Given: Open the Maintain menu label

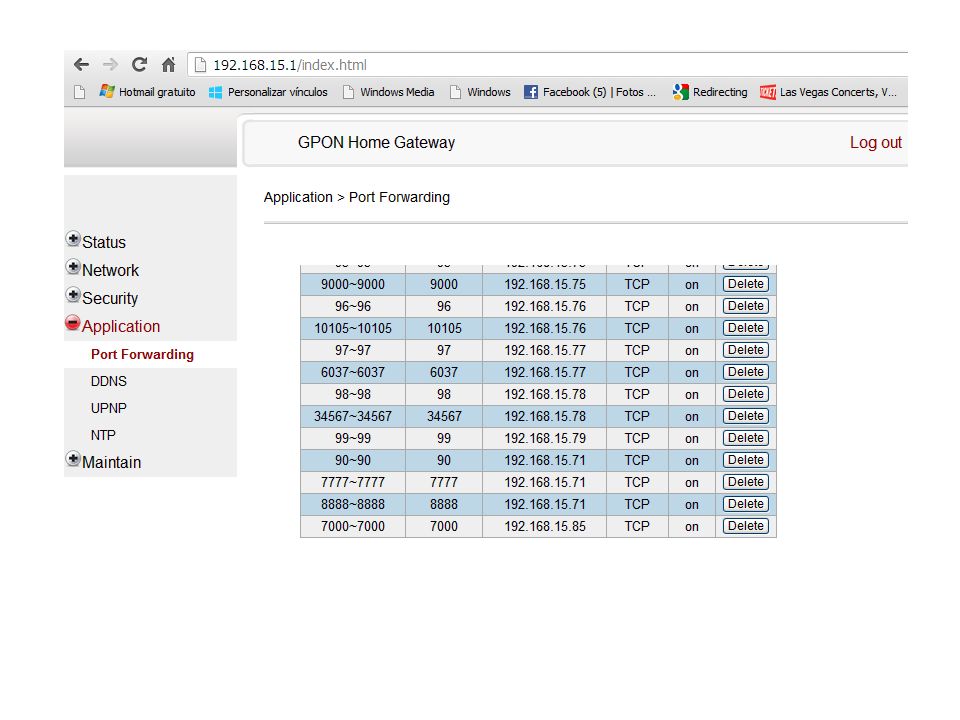Looking at the screenshot, I should point(111,463).
